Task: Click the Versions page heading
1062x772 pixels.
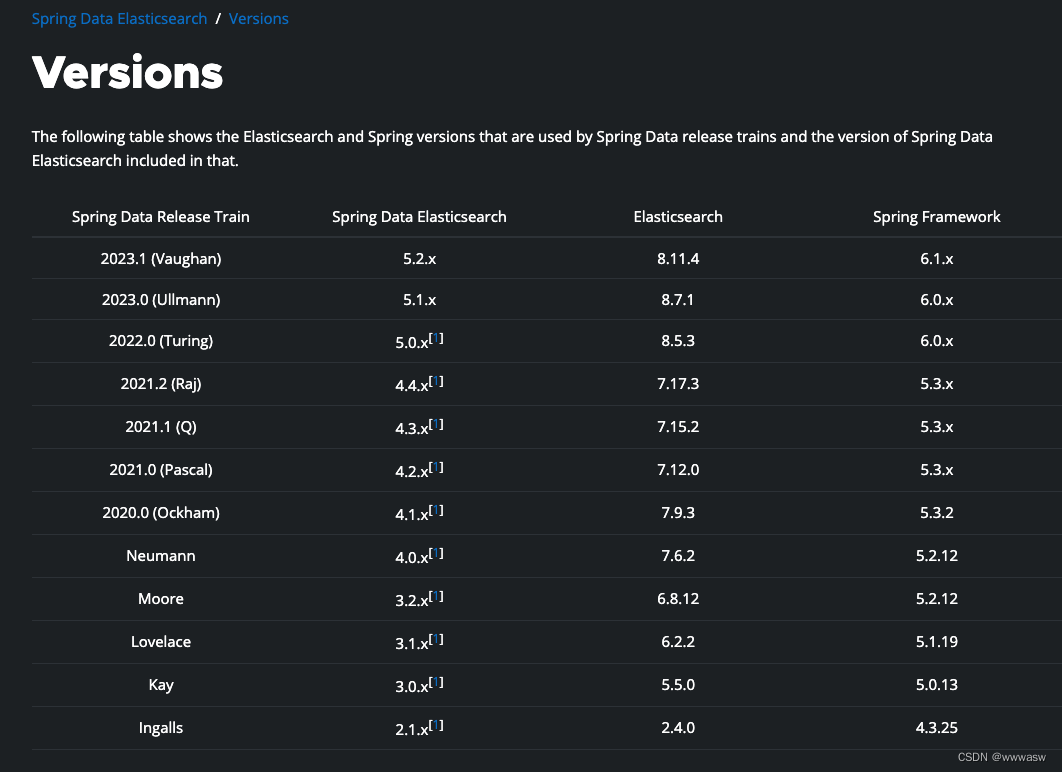Action: 127,72
